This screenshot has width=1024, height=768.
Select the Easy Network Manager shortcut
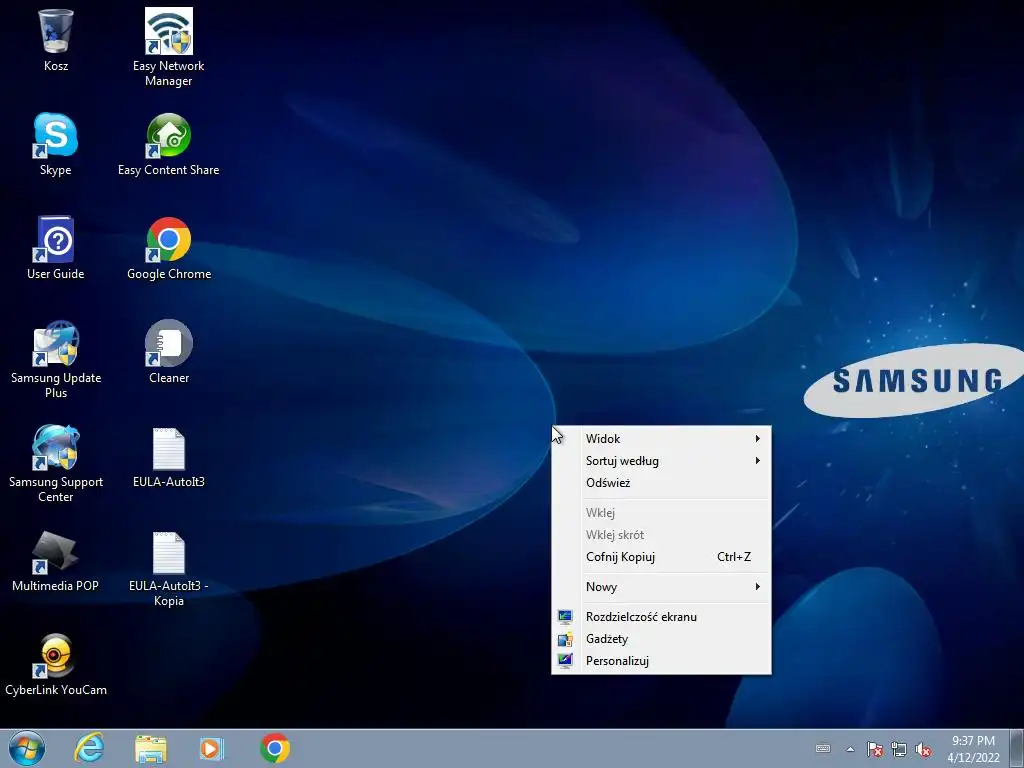(x=168, y=47)
